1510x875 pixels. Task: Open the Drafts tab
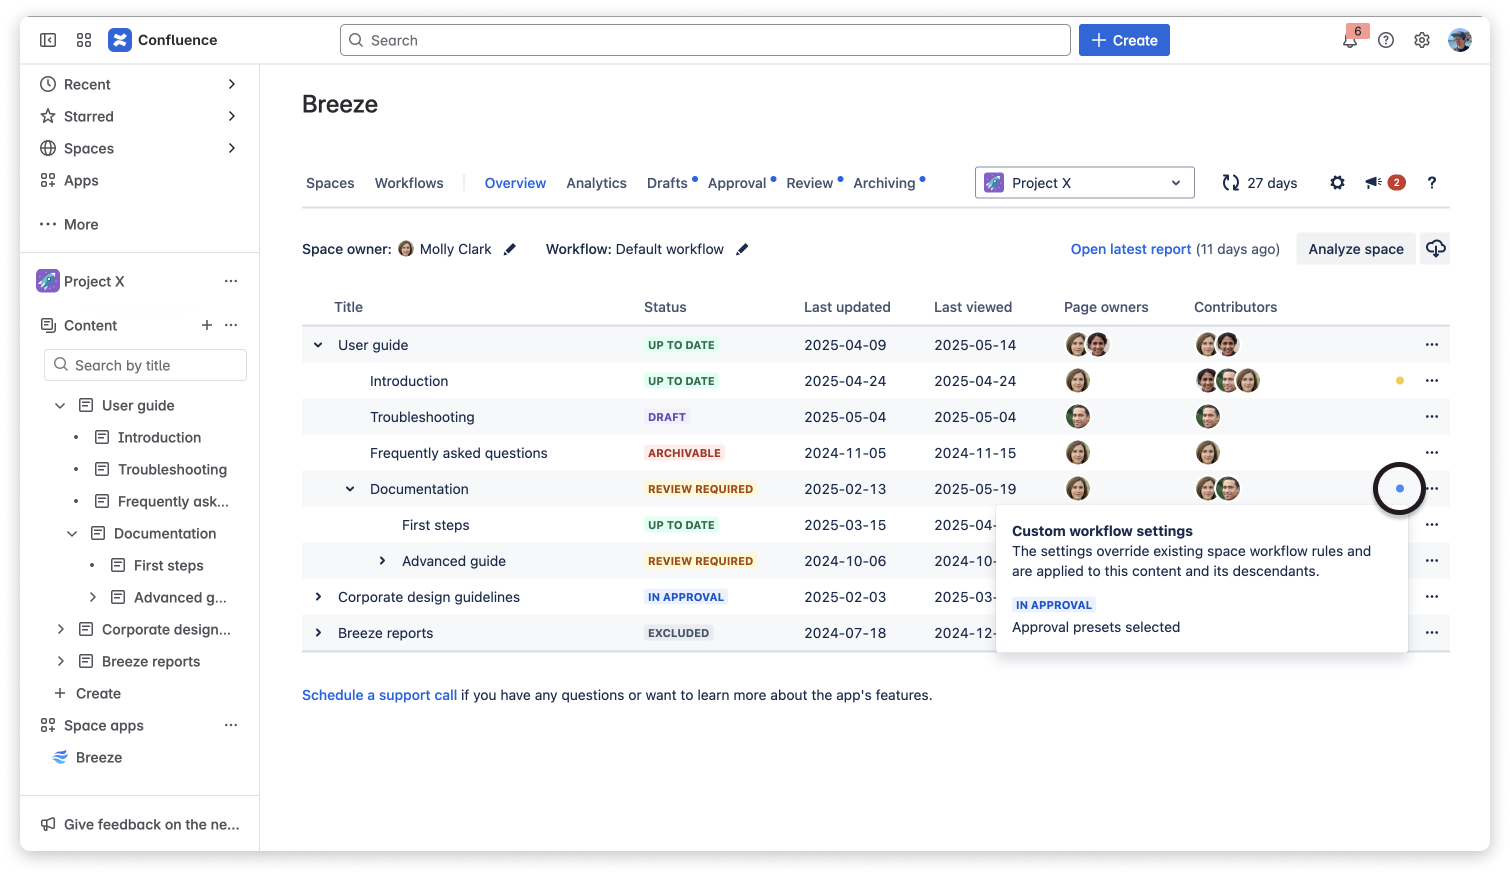(667, 183)
